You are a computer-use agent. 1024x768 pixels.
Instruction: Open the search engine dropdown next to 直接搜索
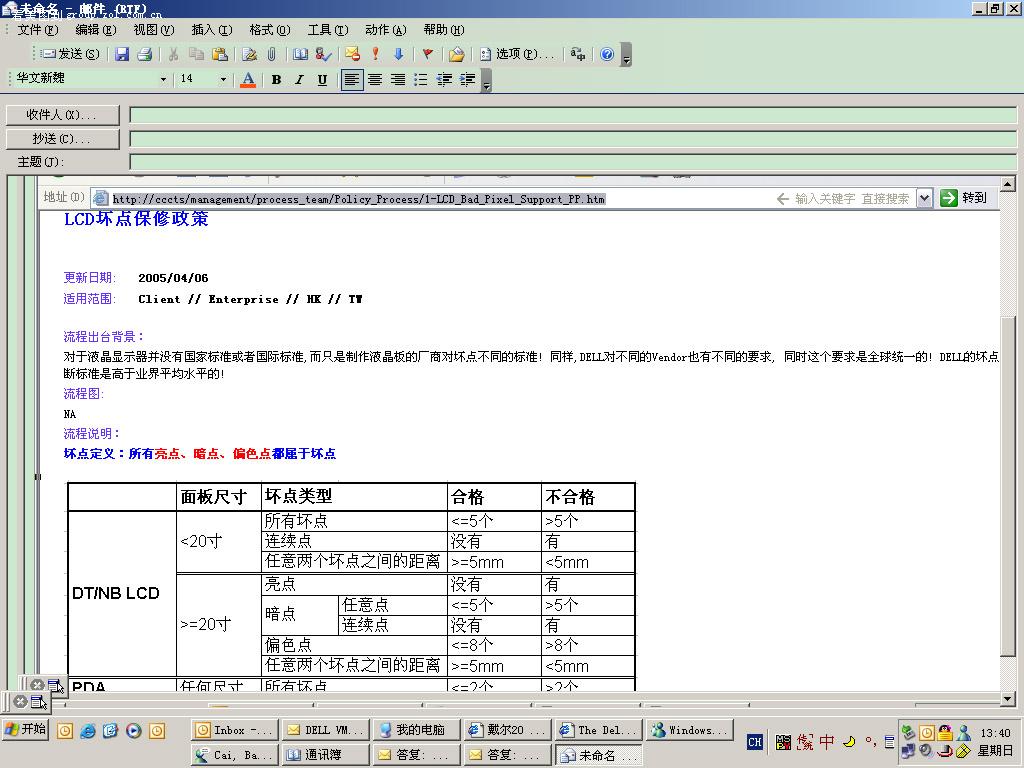pos(924,198)
